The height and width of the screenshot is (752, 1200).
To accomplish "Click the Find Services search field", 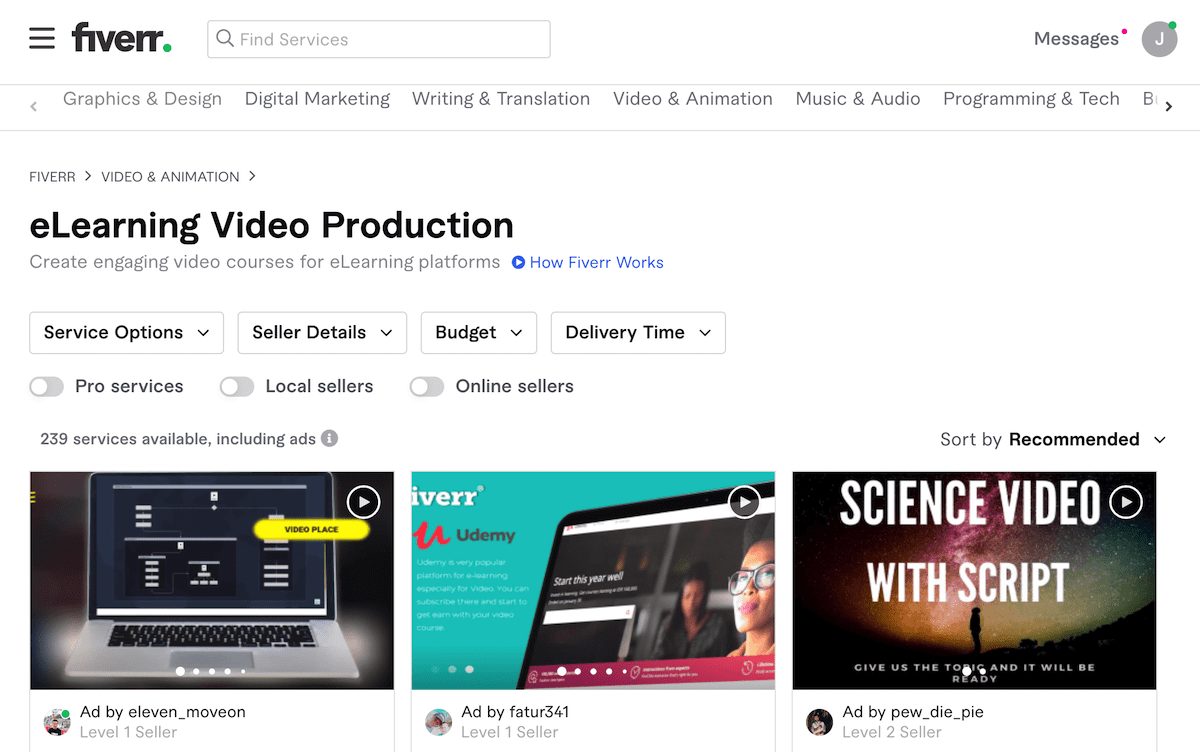I will 380,38.
